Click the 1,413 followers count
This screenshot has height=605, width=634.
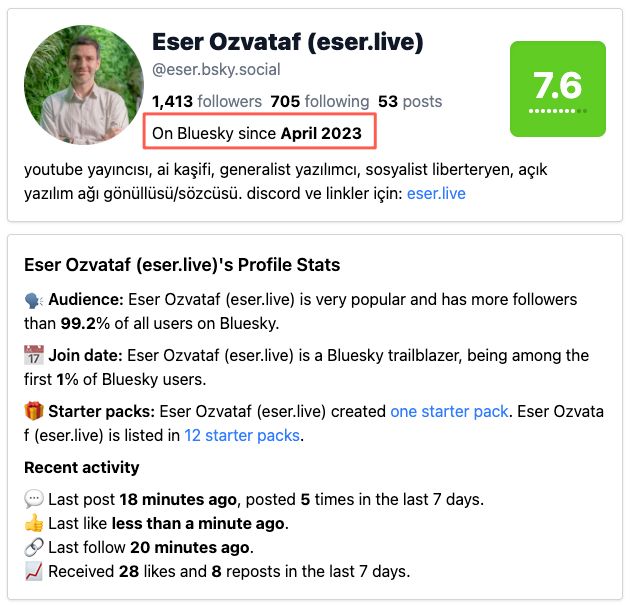[x=207, y=101]
